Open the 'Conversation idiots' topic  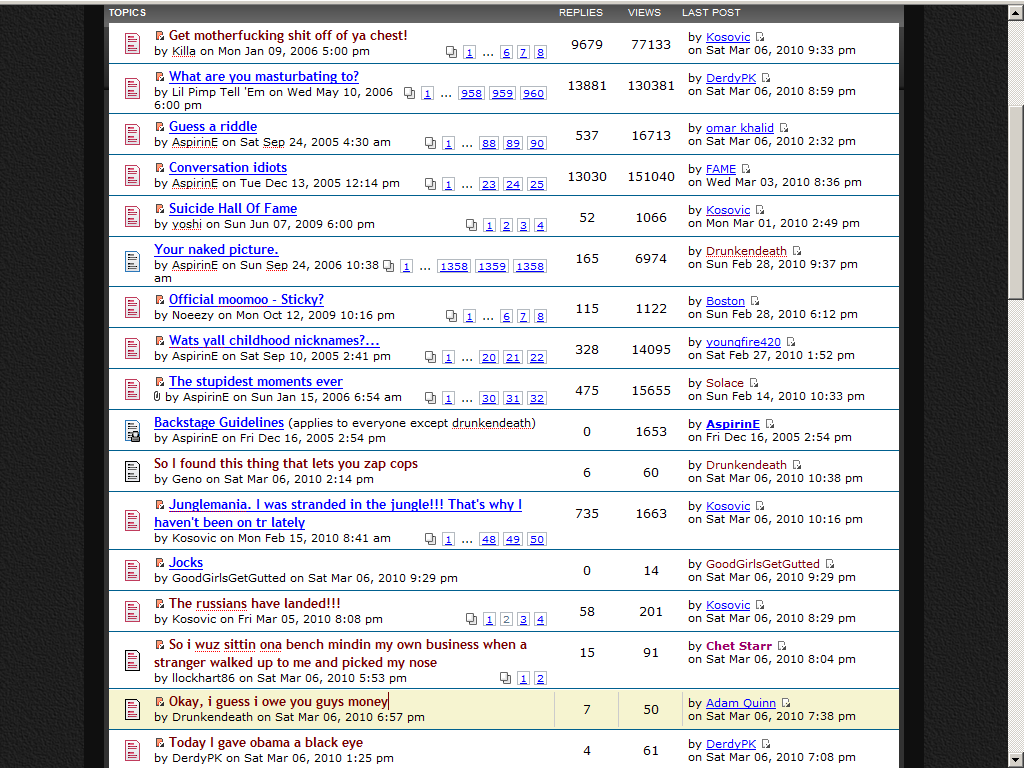coord(227,168)
